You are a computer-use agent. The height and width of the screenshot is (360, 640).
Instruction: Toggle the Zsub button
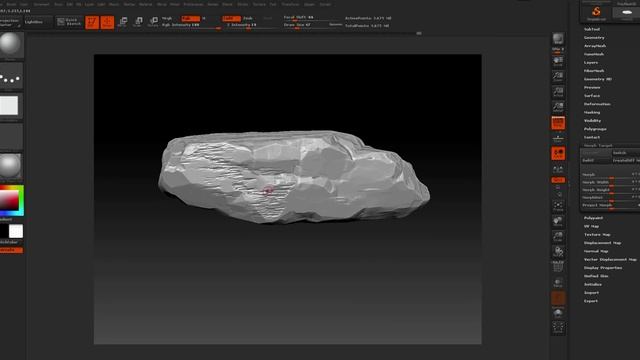click(x=248, y=18)
